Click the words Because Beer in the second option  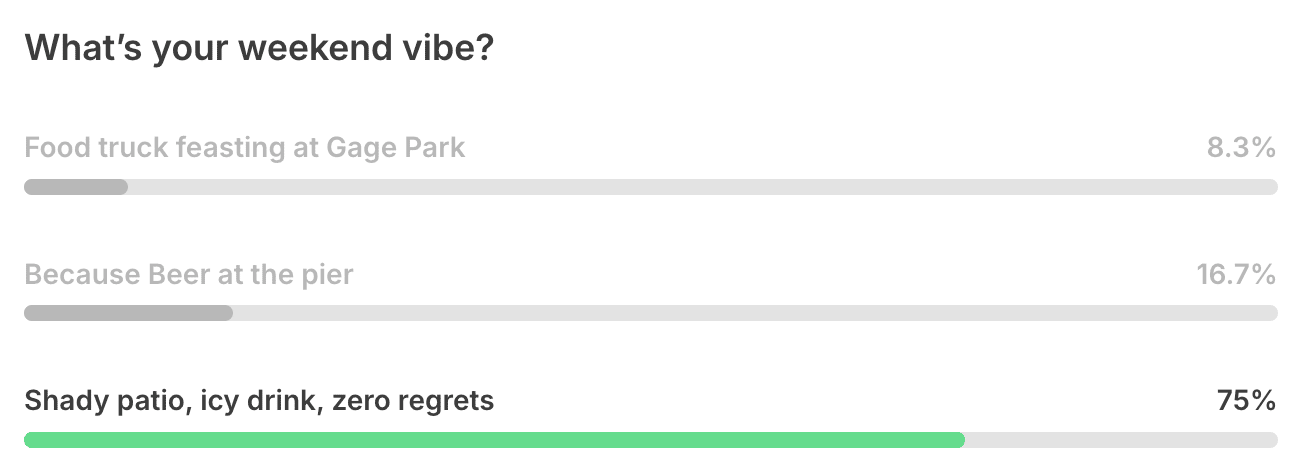118,275
